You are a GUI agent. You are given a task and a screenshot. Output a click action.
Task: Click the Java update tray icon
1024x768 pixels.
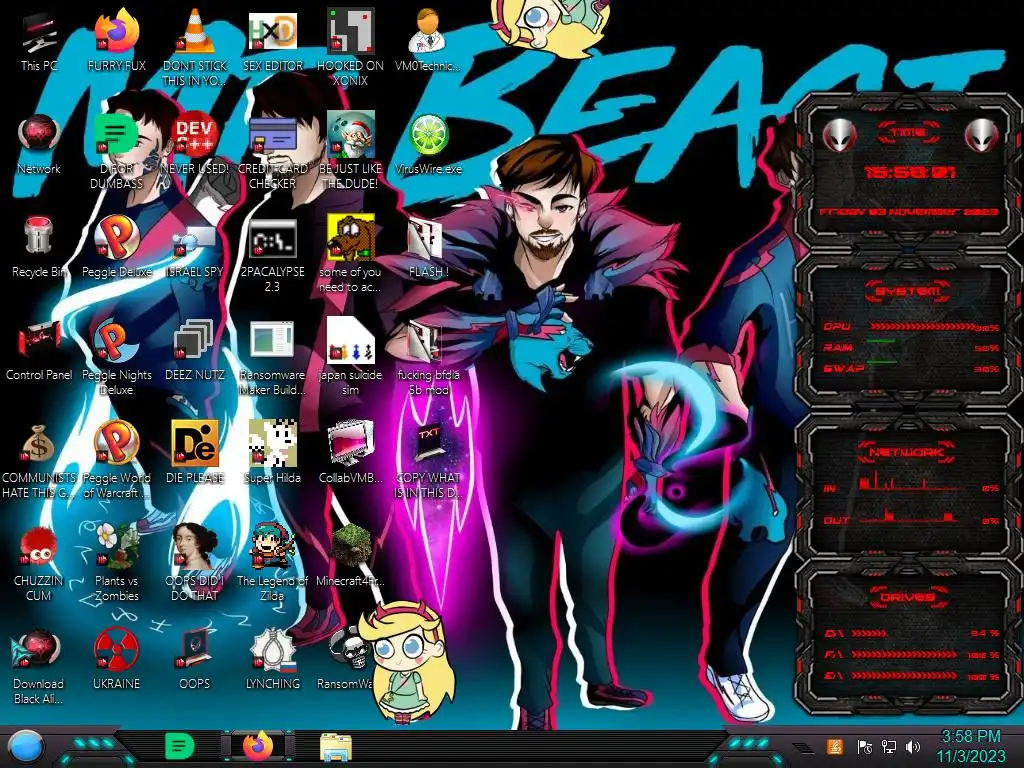[835, 746]
